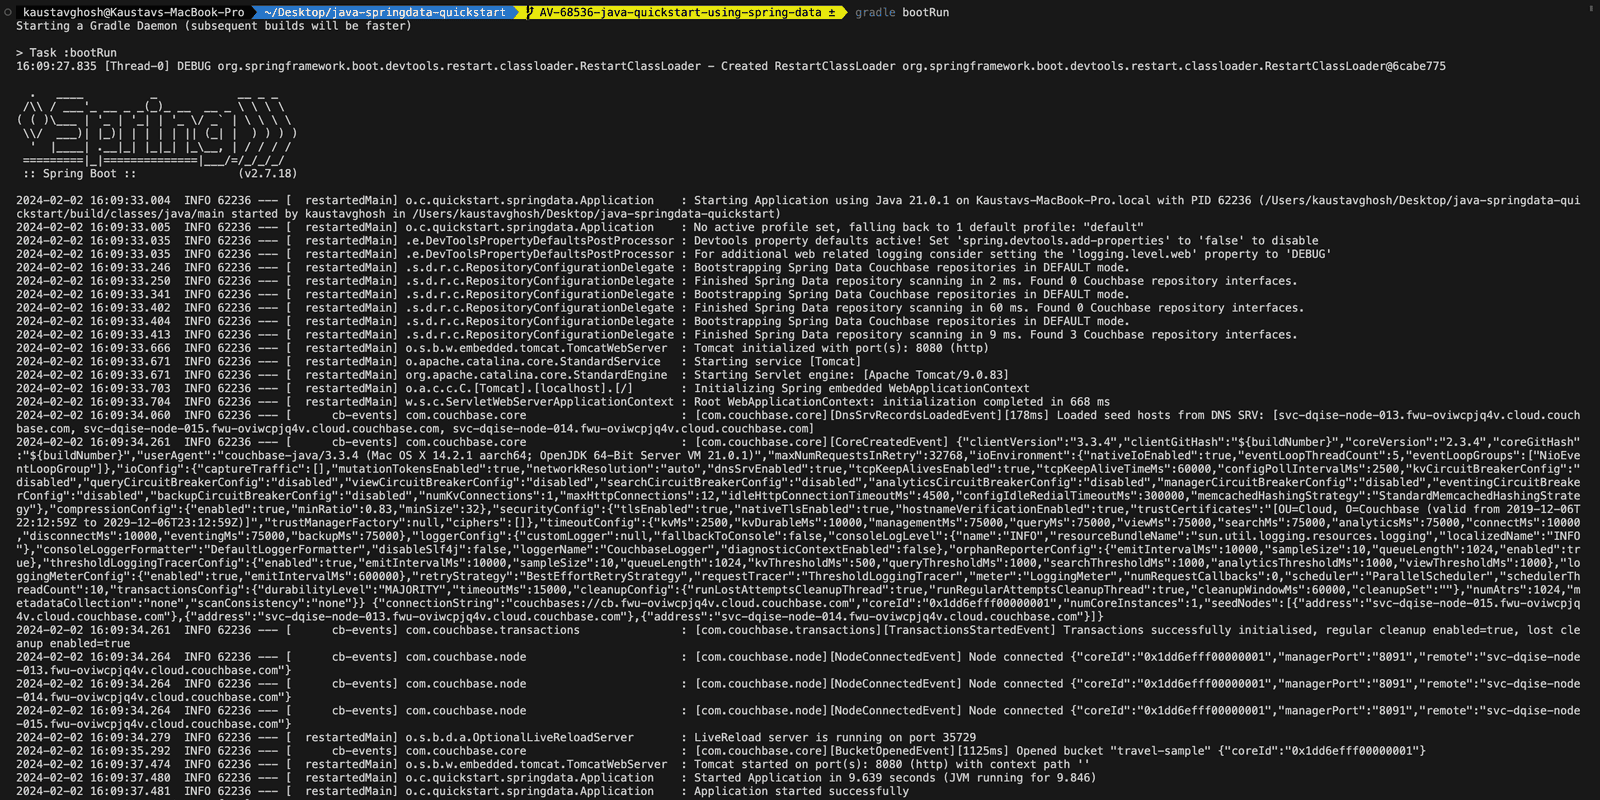Click timestamp '2024-02-02 16:09:35.292'

93,751
